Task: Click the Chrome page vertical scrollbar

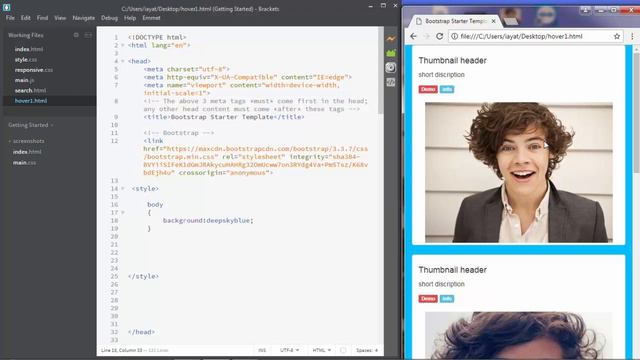Action: (636, 112)
